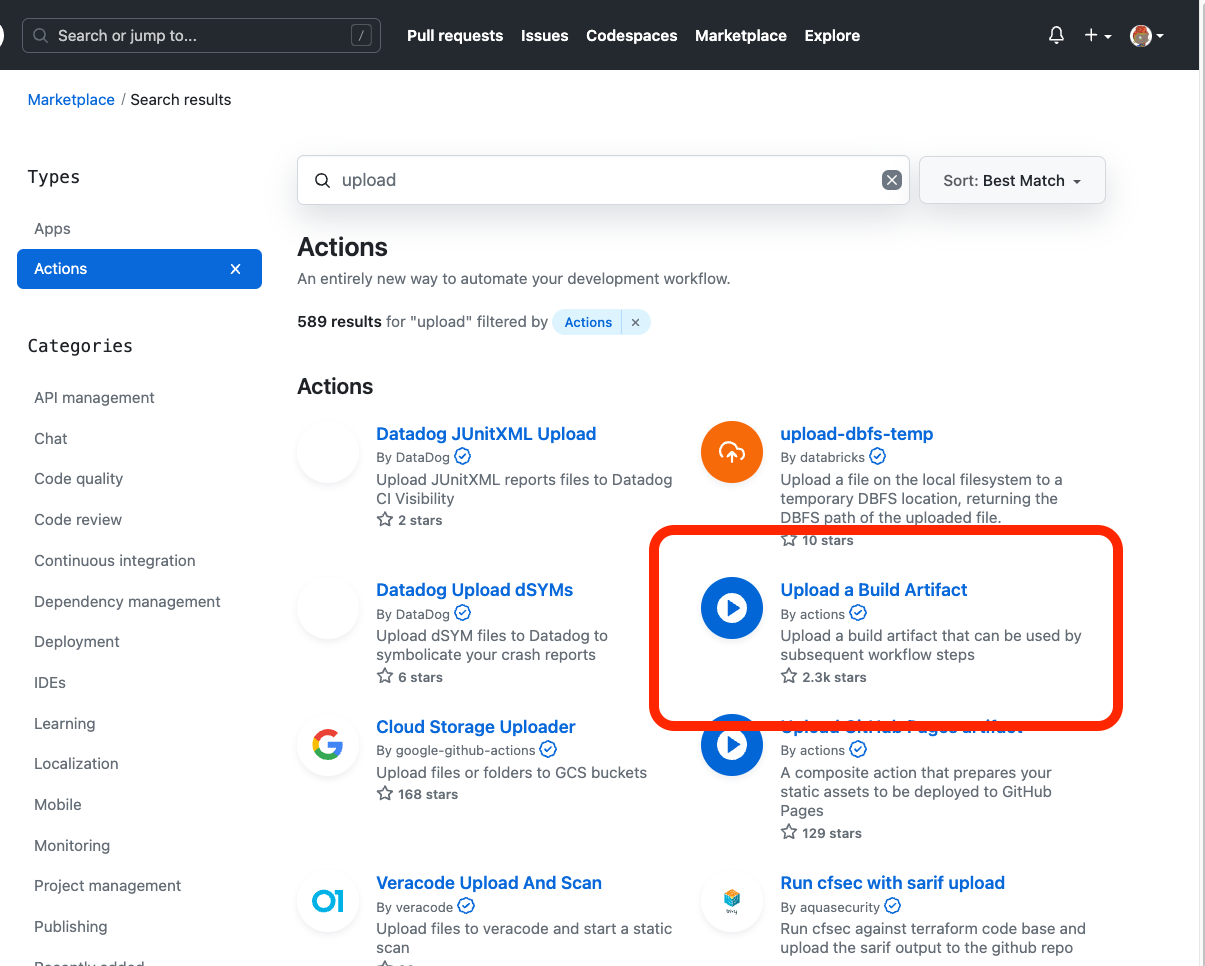The width and height of the screenshot is (1205, 966).
Task: Remove the Actions filter in sidebar
Action: pos(236,269)
